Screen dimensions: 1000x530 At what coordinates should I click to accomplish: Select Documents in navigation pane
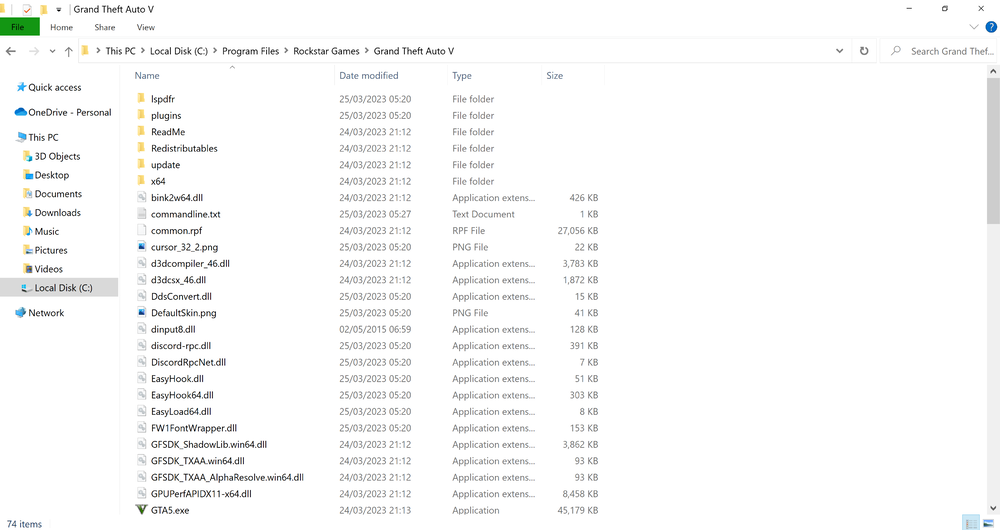click(x=58, y=193)
